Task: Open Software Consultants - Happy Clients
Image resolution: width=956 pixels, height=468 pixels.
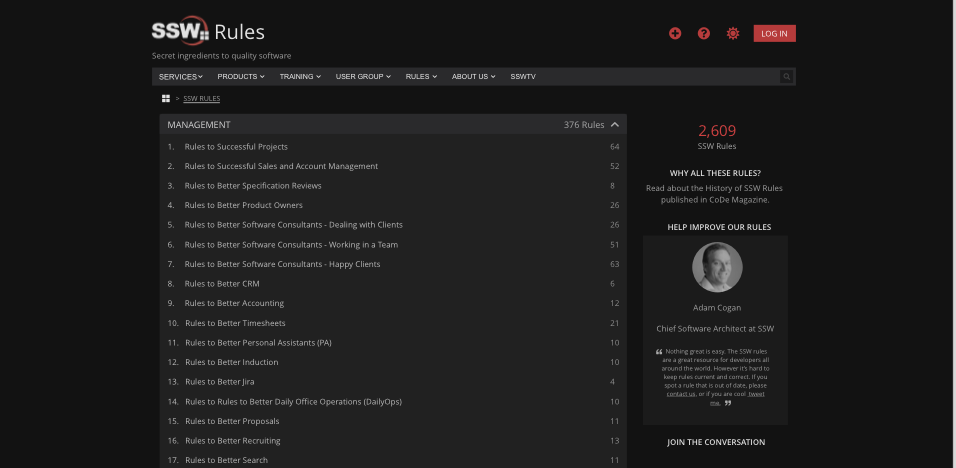Action: tap(282, 264)
